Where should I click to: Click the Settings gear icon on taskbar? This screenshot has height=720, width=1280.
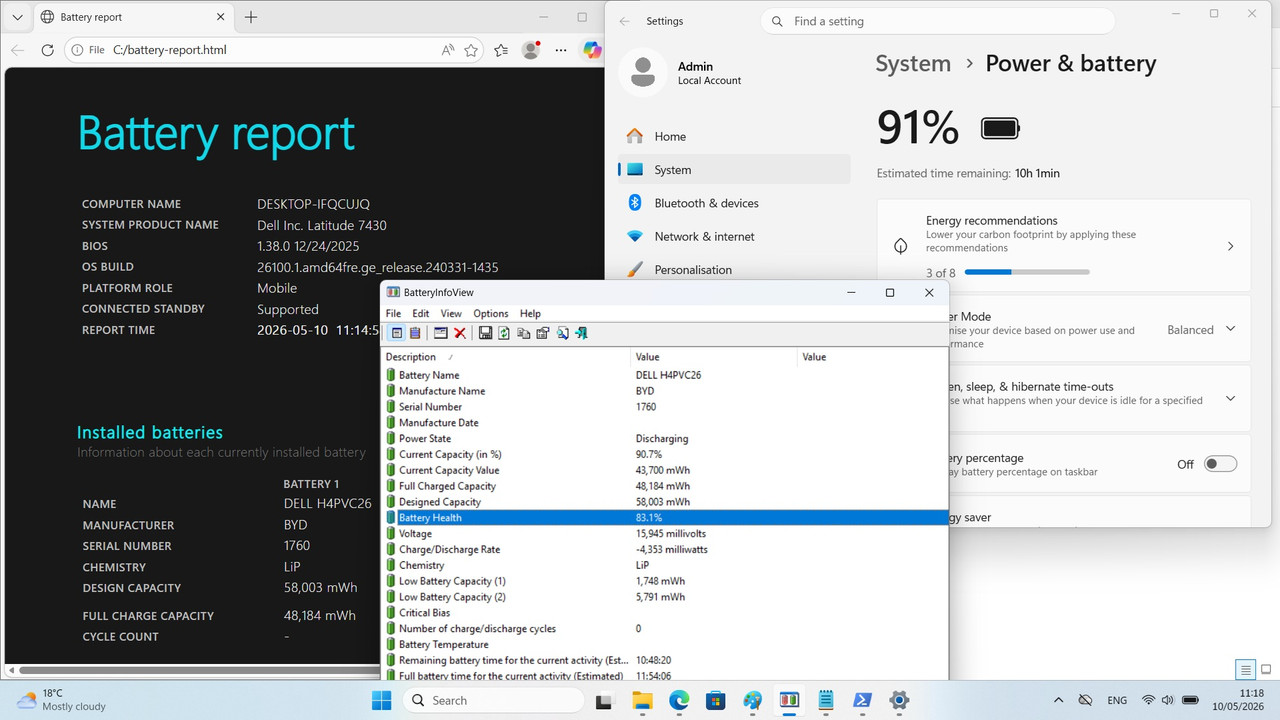point(899,700)
